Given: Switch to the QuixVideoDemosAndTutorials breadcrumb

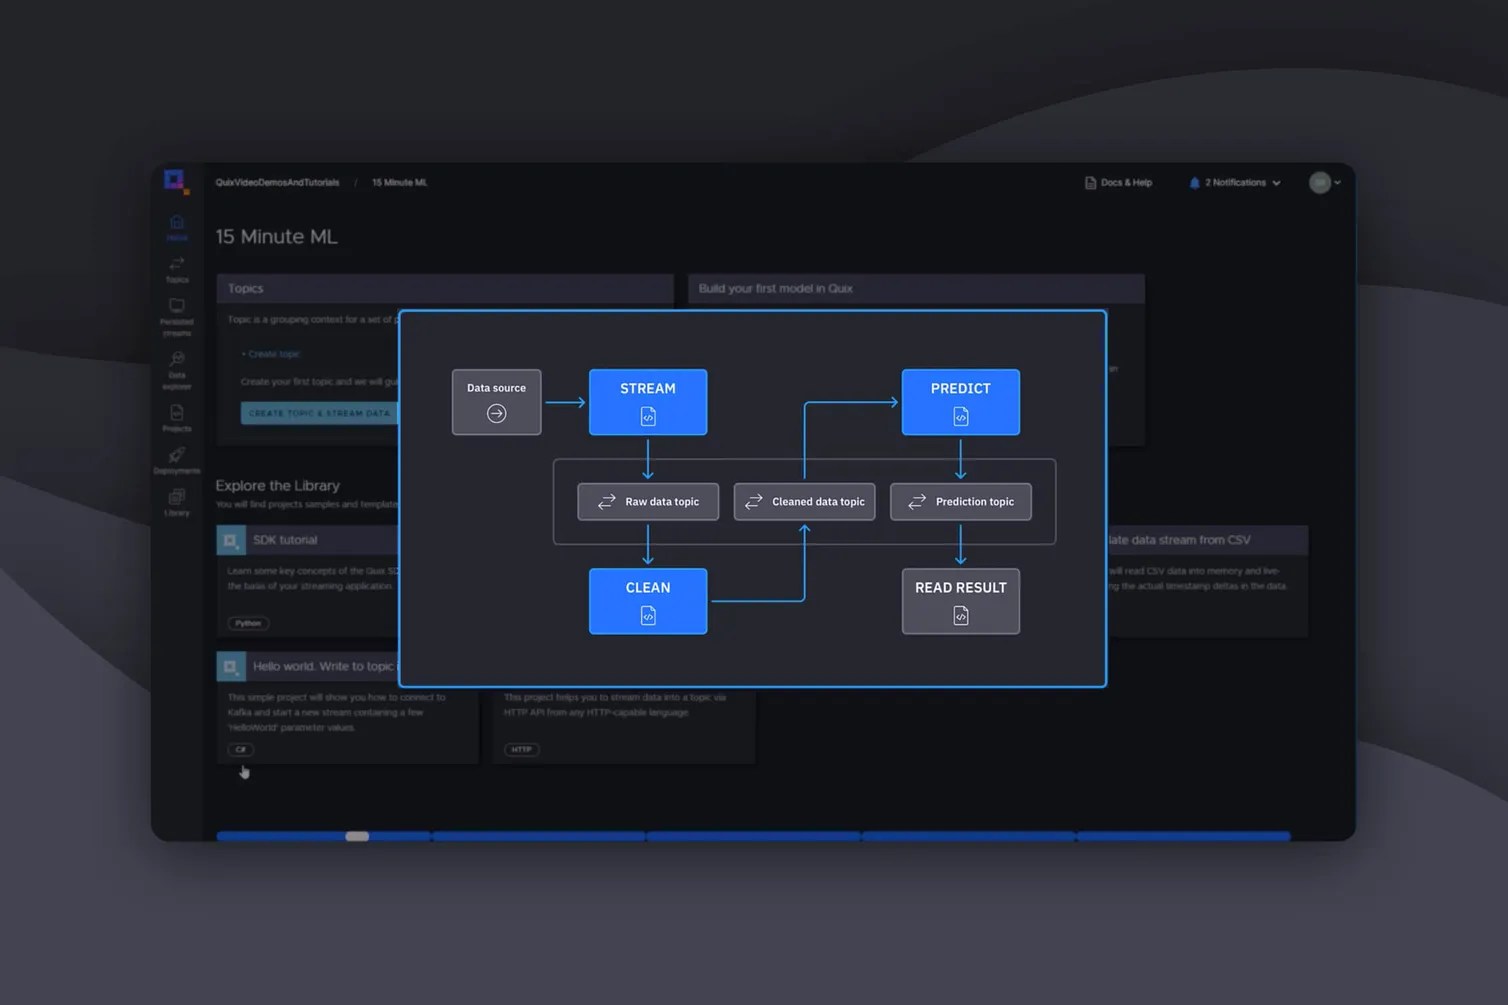Looking at the screenshot, I should [278, 182].
